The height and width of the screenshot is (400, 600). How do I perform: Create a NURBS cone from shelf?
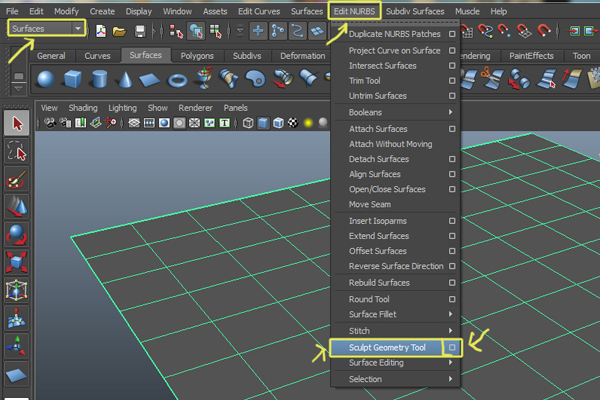pyautogui.click(x=125, y=80)
